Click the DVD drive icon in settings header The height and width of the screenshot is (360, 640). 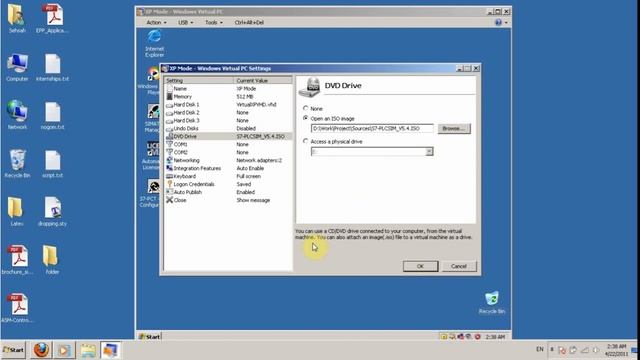(x=309, y=87)
